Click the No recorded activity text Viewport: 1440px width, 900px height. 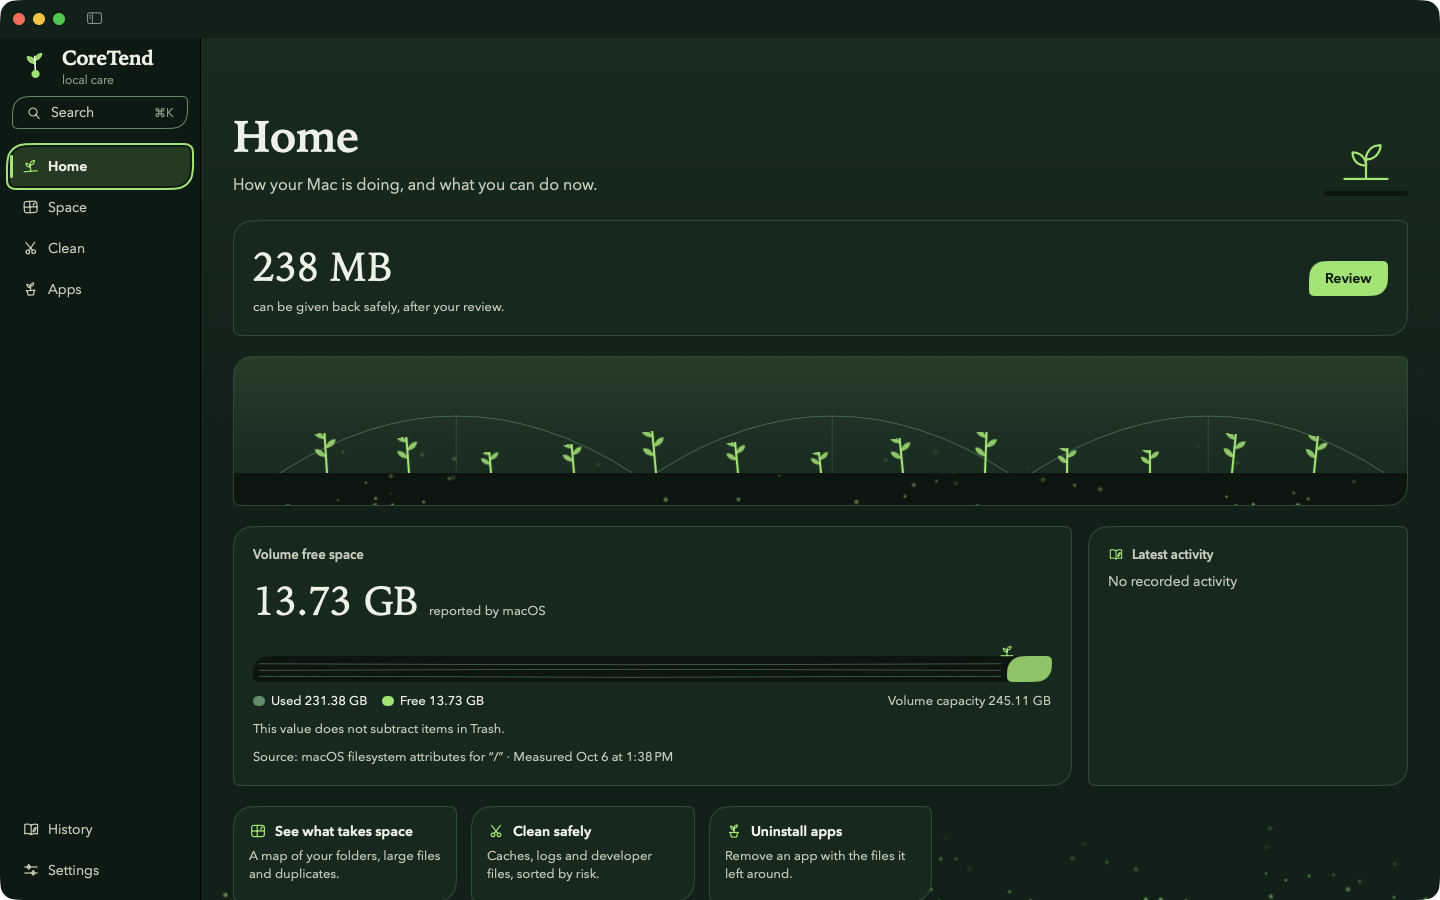[x=1172, y=581]
